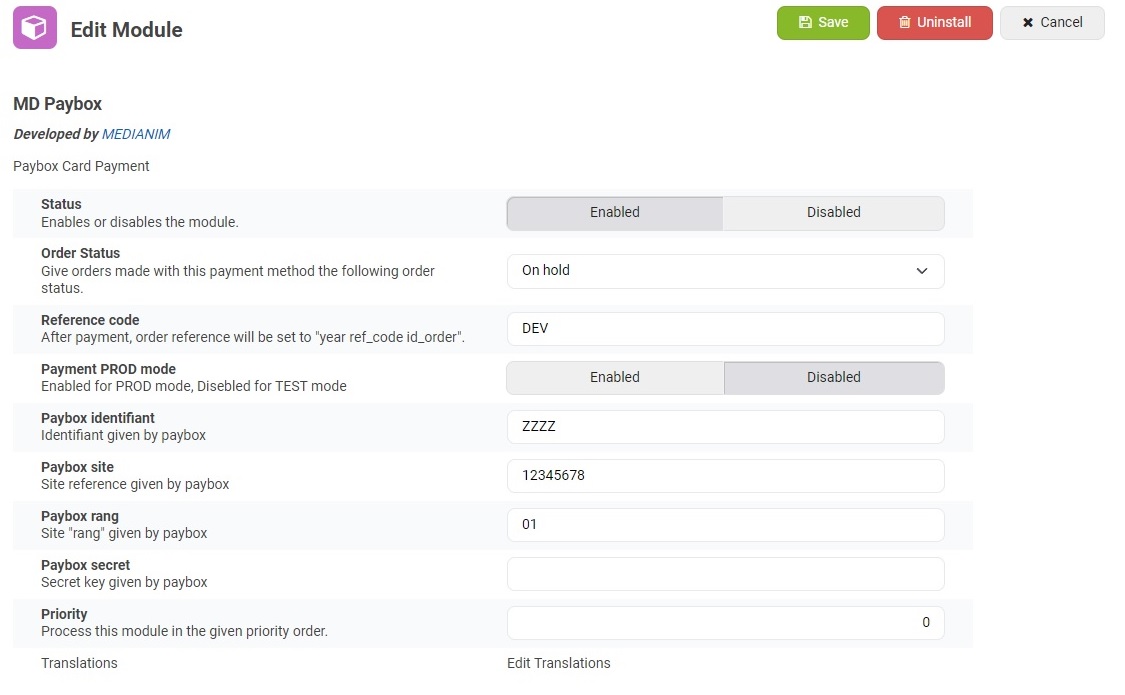Click the Uninstall button
Image resolution: width=1125 pixels, height=695 pixels.
point(934,23)
